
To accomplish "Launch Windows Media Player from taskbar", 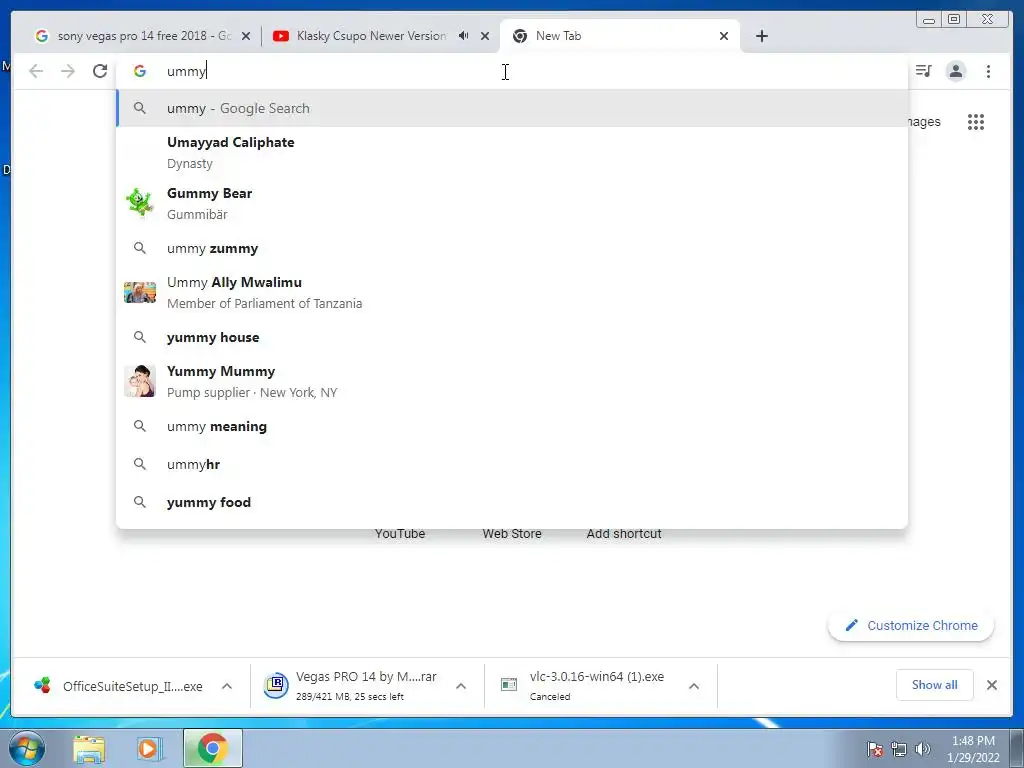I will (x=150, y=749).
